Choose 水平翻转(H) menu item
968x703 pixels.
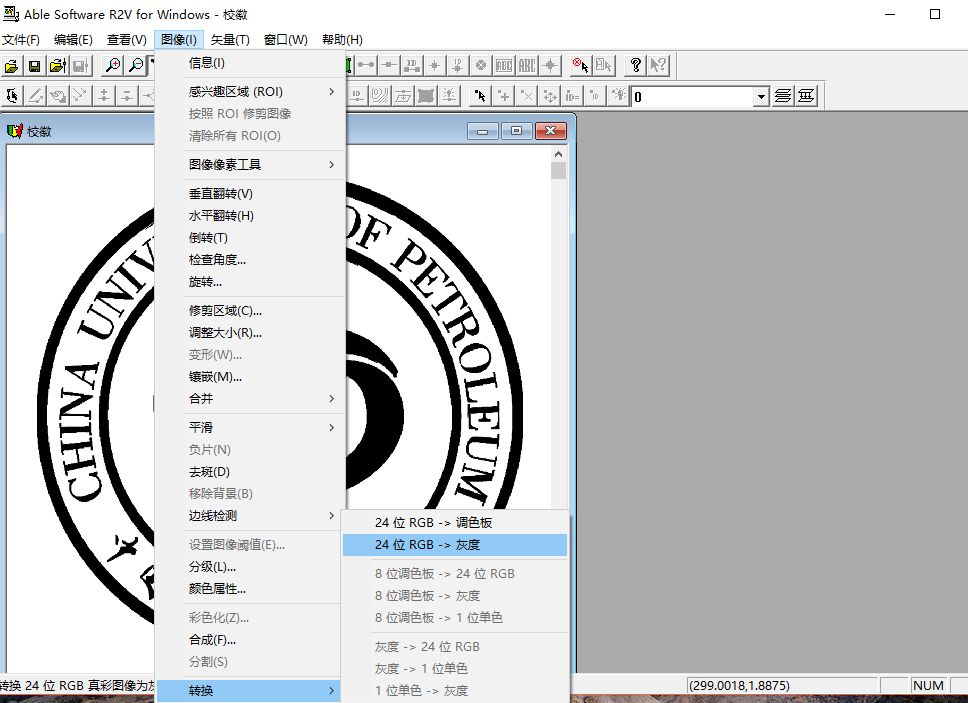point(250,216)
